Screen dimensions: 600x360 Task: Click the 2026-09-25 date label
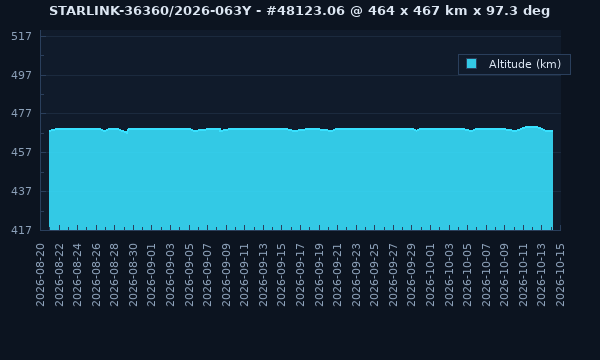click(375, 275)
